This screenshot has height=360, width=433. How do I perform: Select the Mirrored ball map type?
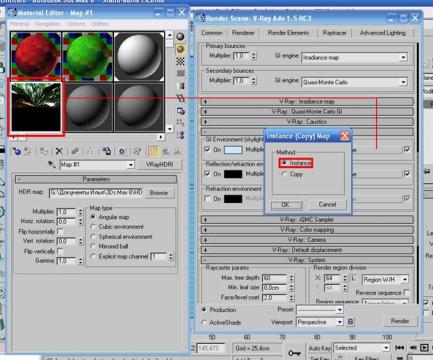93,246
